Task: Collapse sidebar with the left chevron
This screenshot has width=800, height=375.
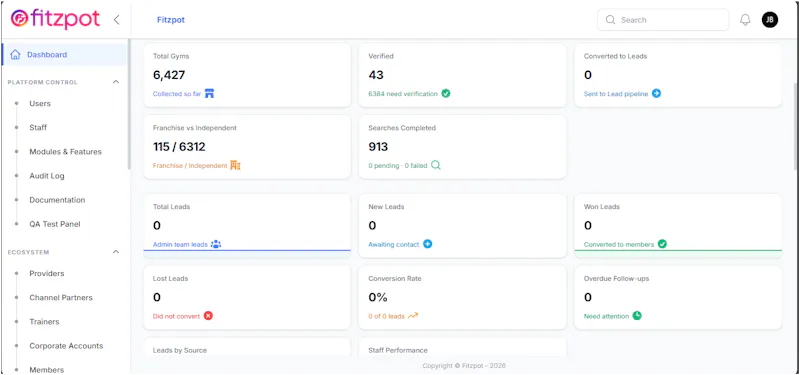Action: [x=116, y=20]
